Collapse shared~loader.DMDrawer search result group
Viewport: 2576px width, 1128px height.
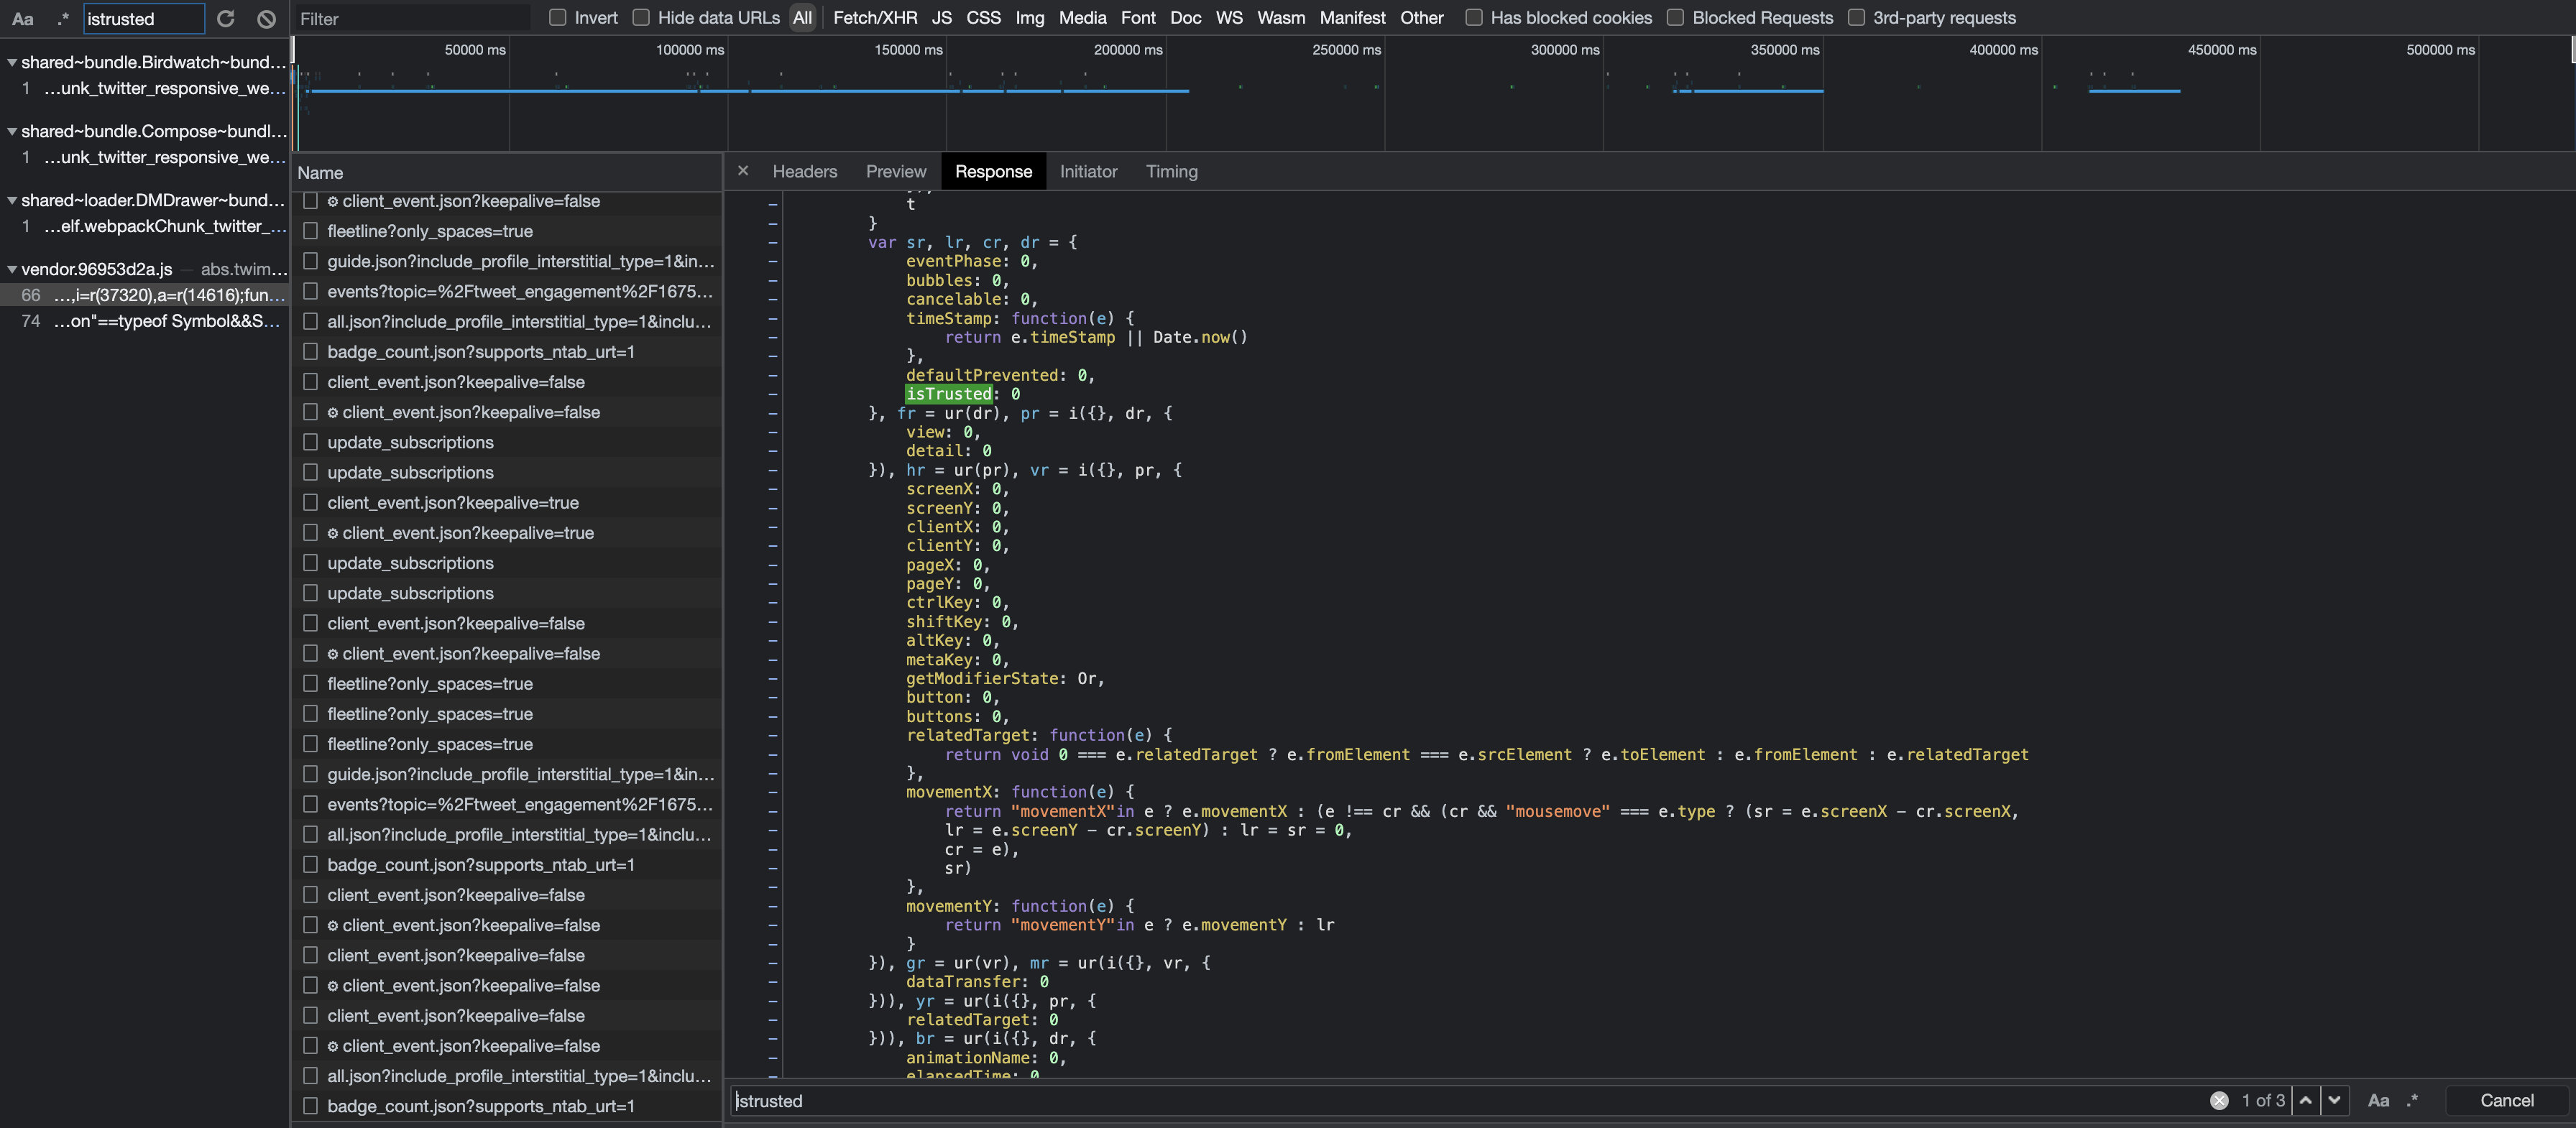12,200
